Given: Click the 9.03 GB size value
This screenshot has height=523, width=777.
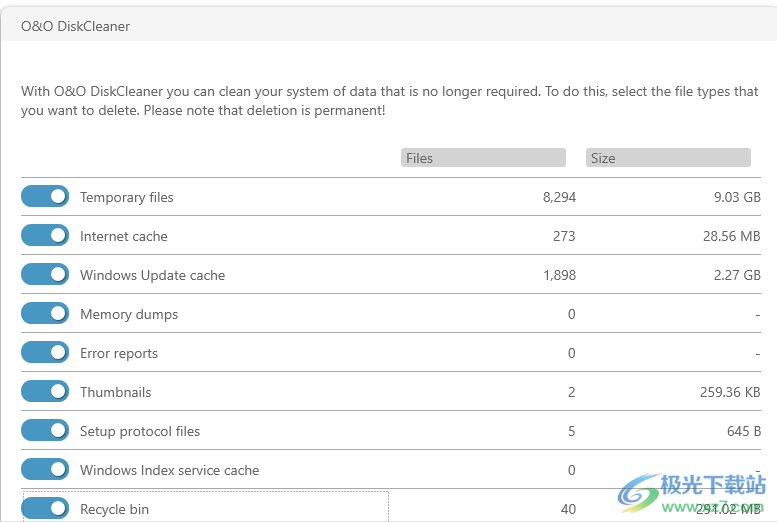Looking at the screenshot, I should pyautogui.click(x=737, y=197).
